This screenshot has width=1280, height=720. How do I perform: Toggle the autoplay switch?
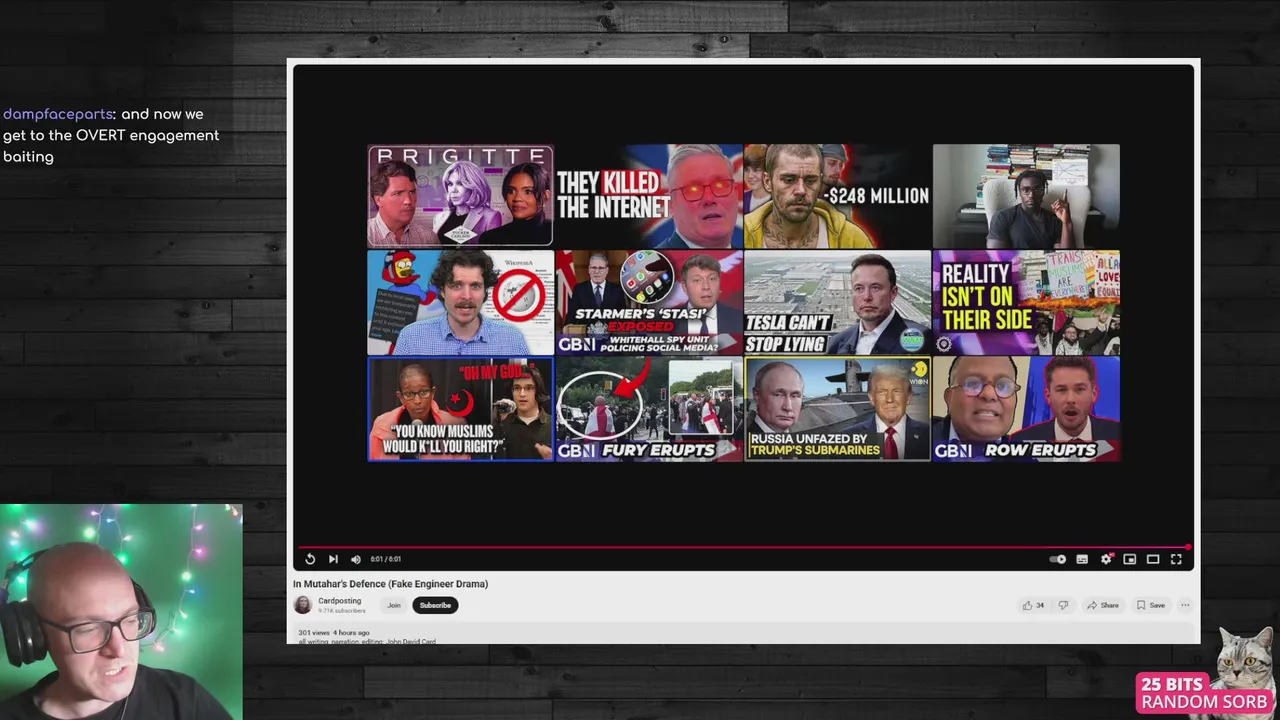click(1057, 559)
